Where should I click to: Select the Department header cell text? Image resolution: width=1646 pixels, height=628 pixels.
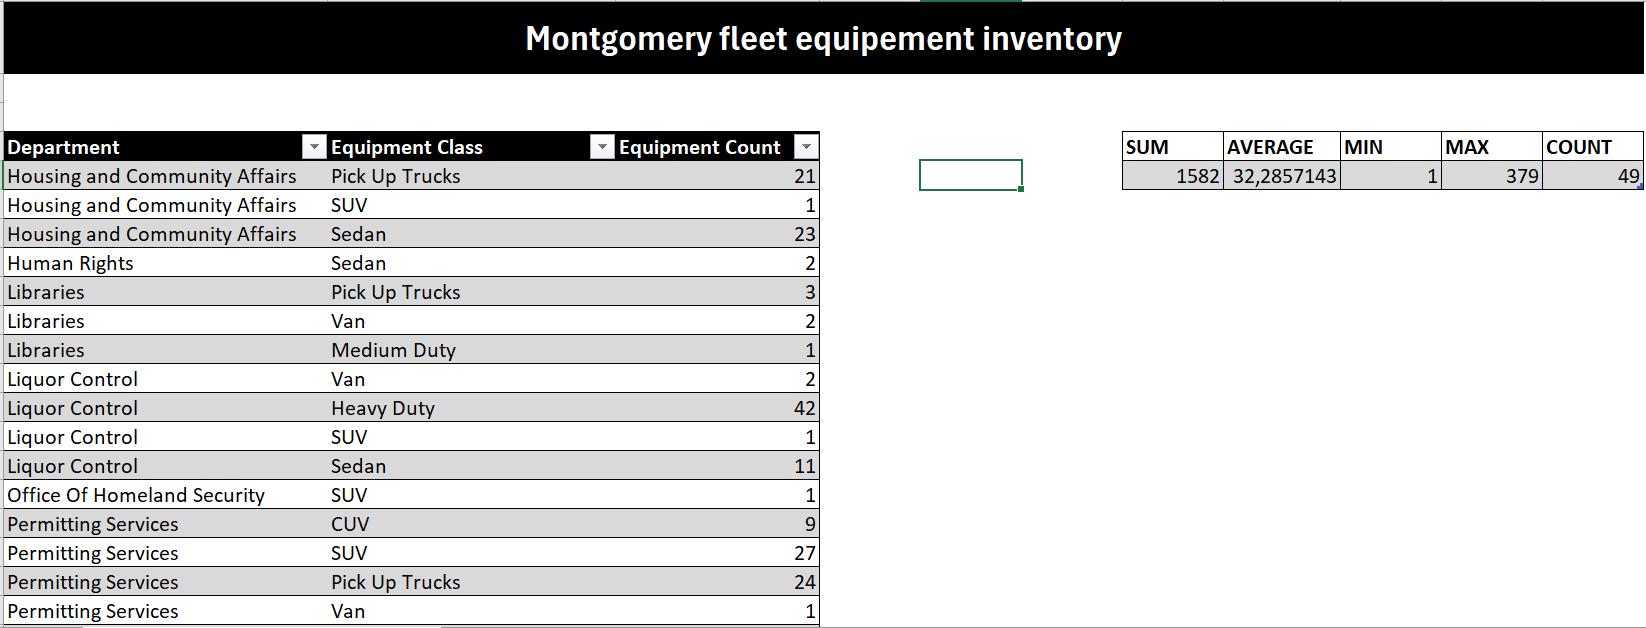tap(63, 147)
